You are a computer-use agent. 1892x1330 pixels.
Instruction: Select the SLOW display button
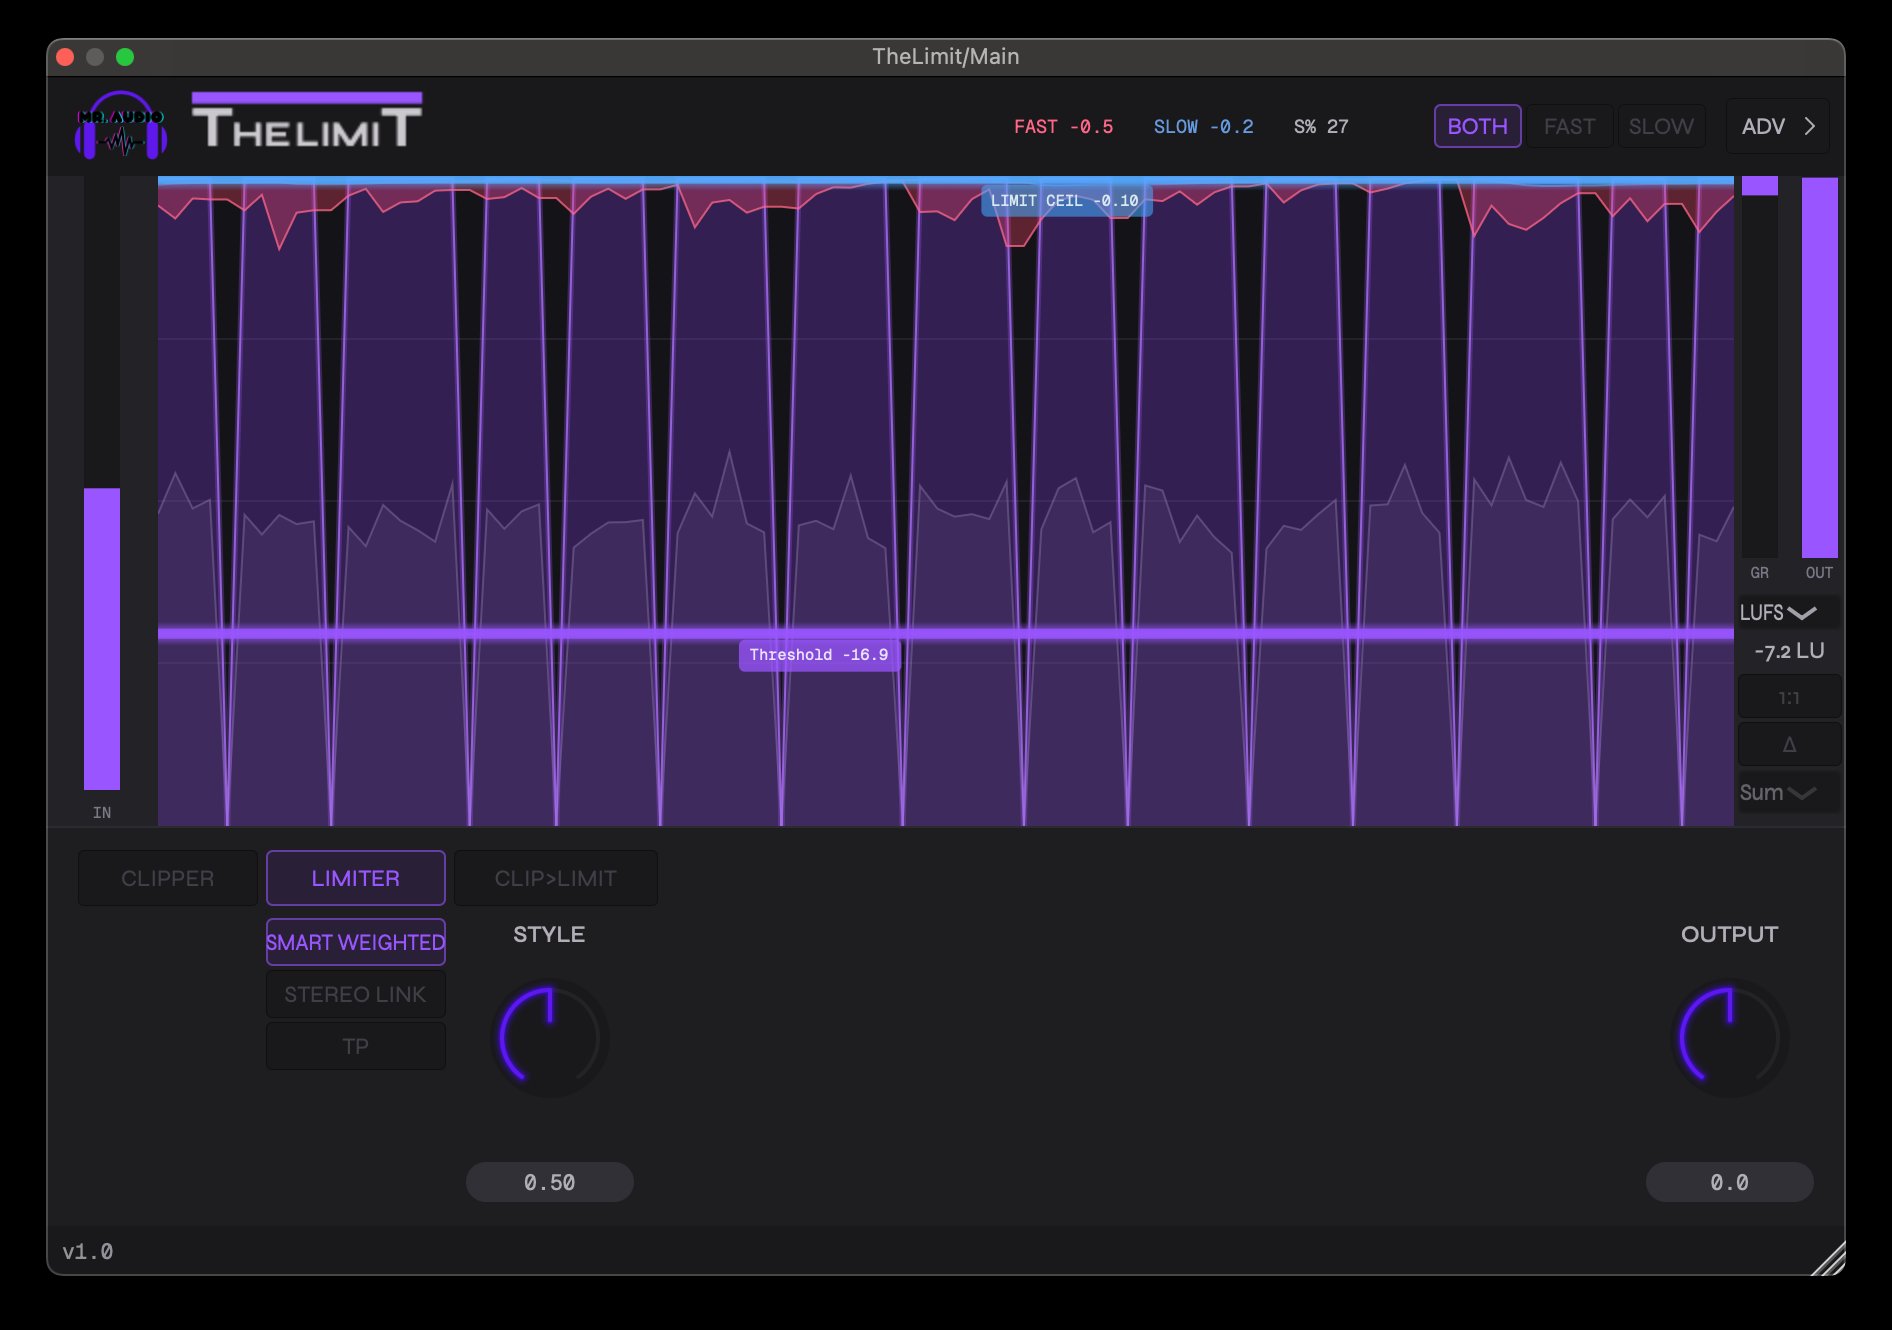pos(1660,127)
